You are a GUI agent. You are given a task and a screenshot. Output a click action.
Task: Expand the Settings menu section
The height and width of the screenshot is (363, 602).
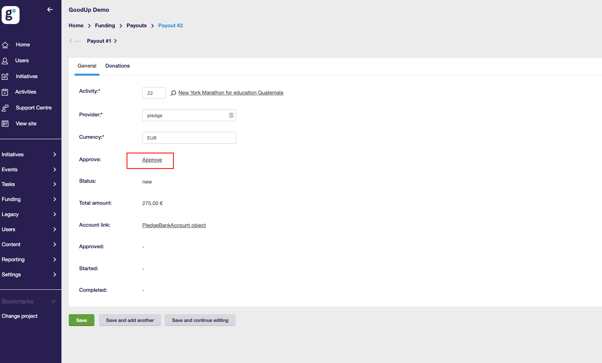click(x=29, y=275)
